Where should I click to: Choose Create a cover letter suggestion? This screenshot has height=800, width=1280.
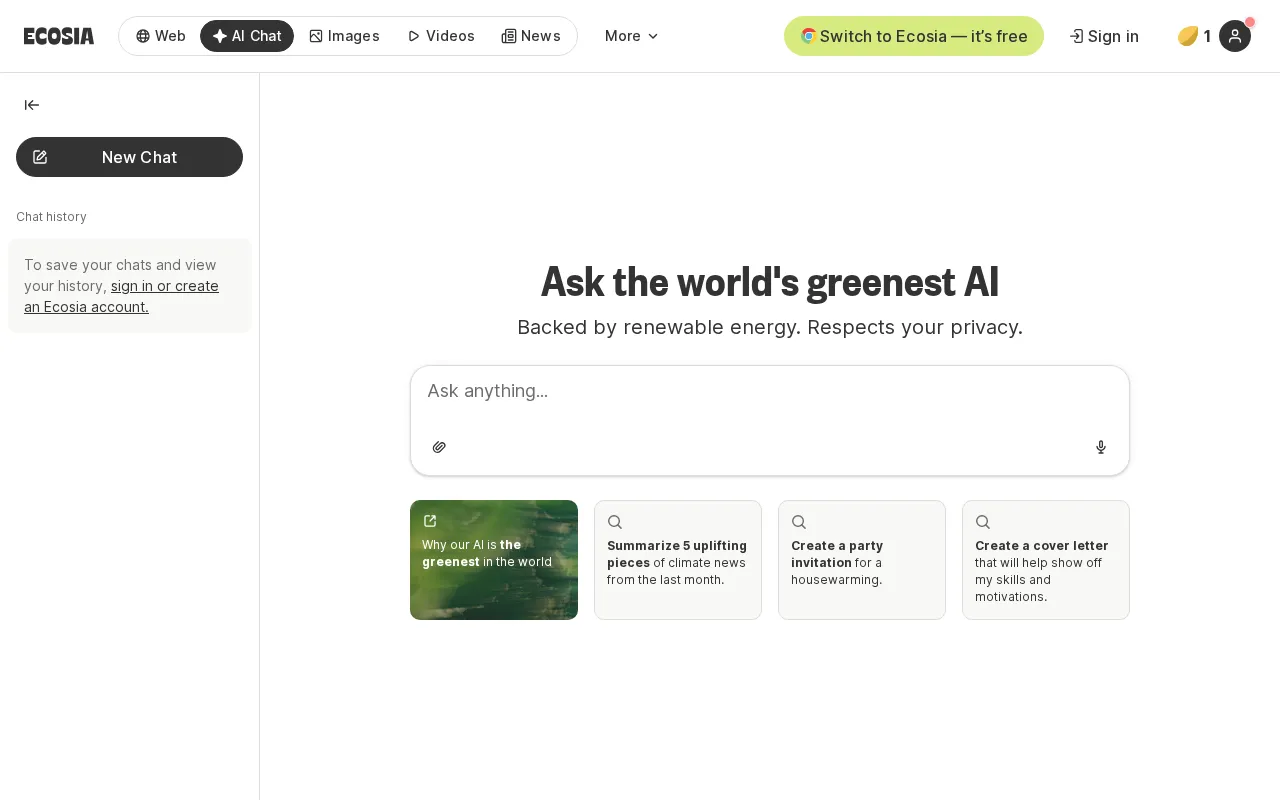click(x=1046, y=560)
